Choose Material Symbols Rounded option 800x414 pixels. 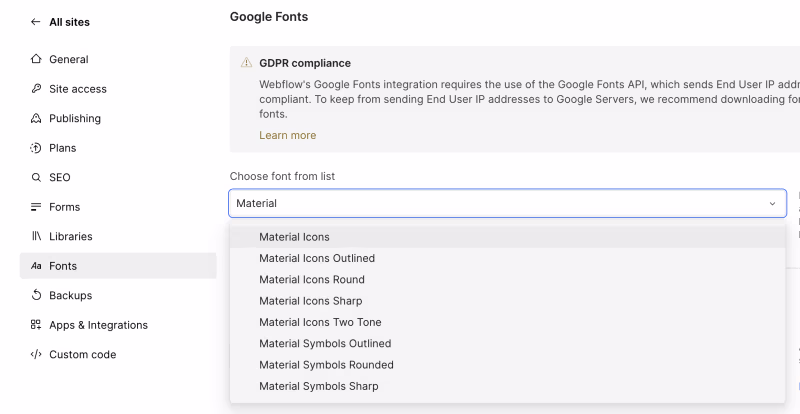tap(326, 365)
